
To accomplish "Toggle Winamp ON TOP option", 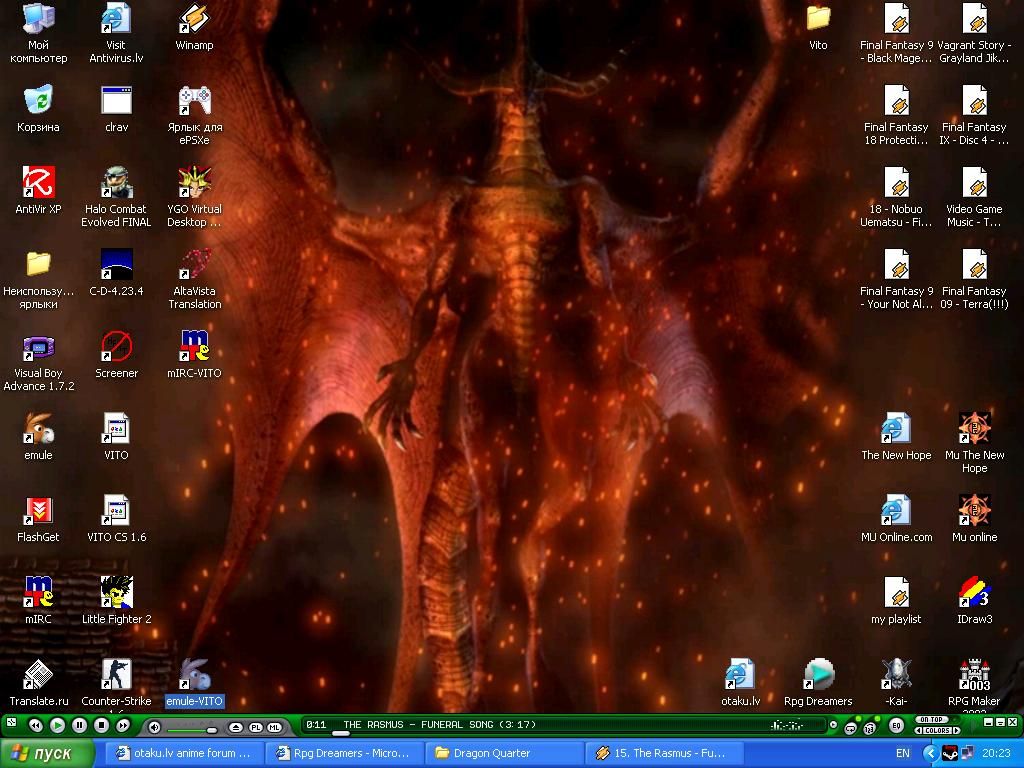I will [x=931, y=720].
